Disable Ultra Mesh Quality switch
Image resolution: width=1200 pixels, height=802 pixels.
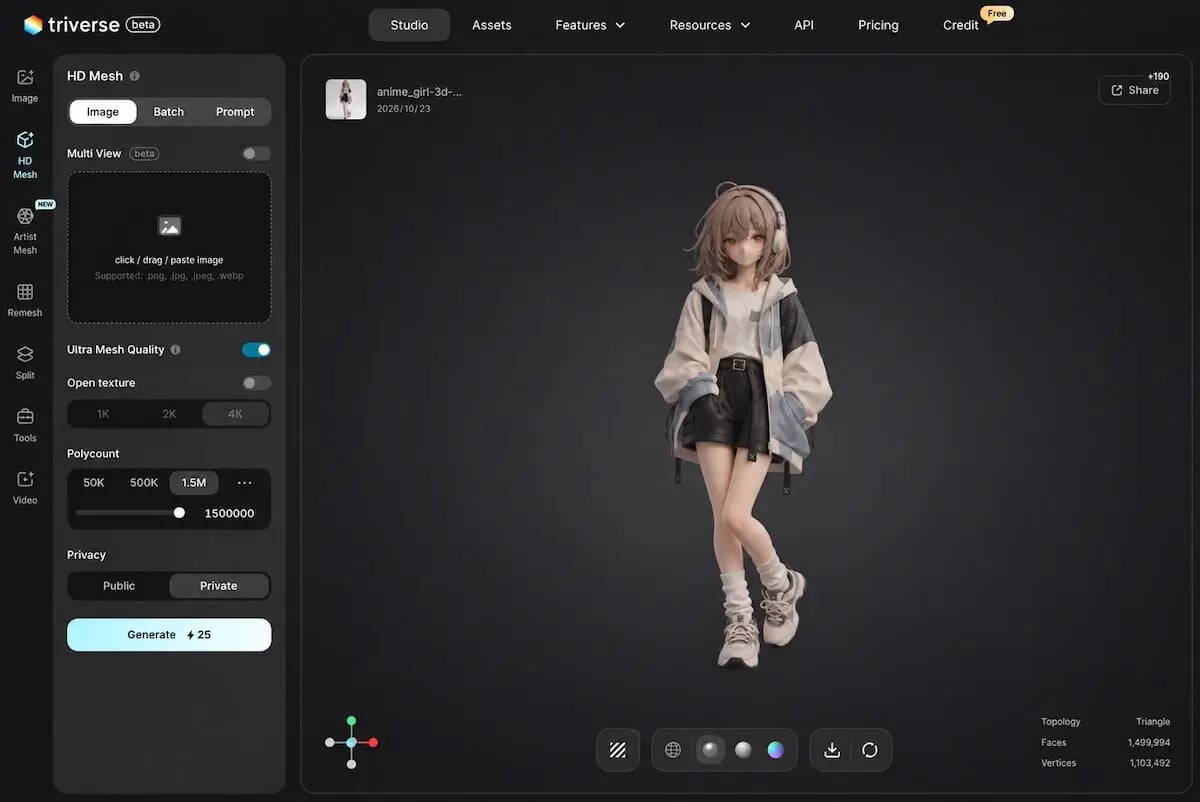coord(256,350)
